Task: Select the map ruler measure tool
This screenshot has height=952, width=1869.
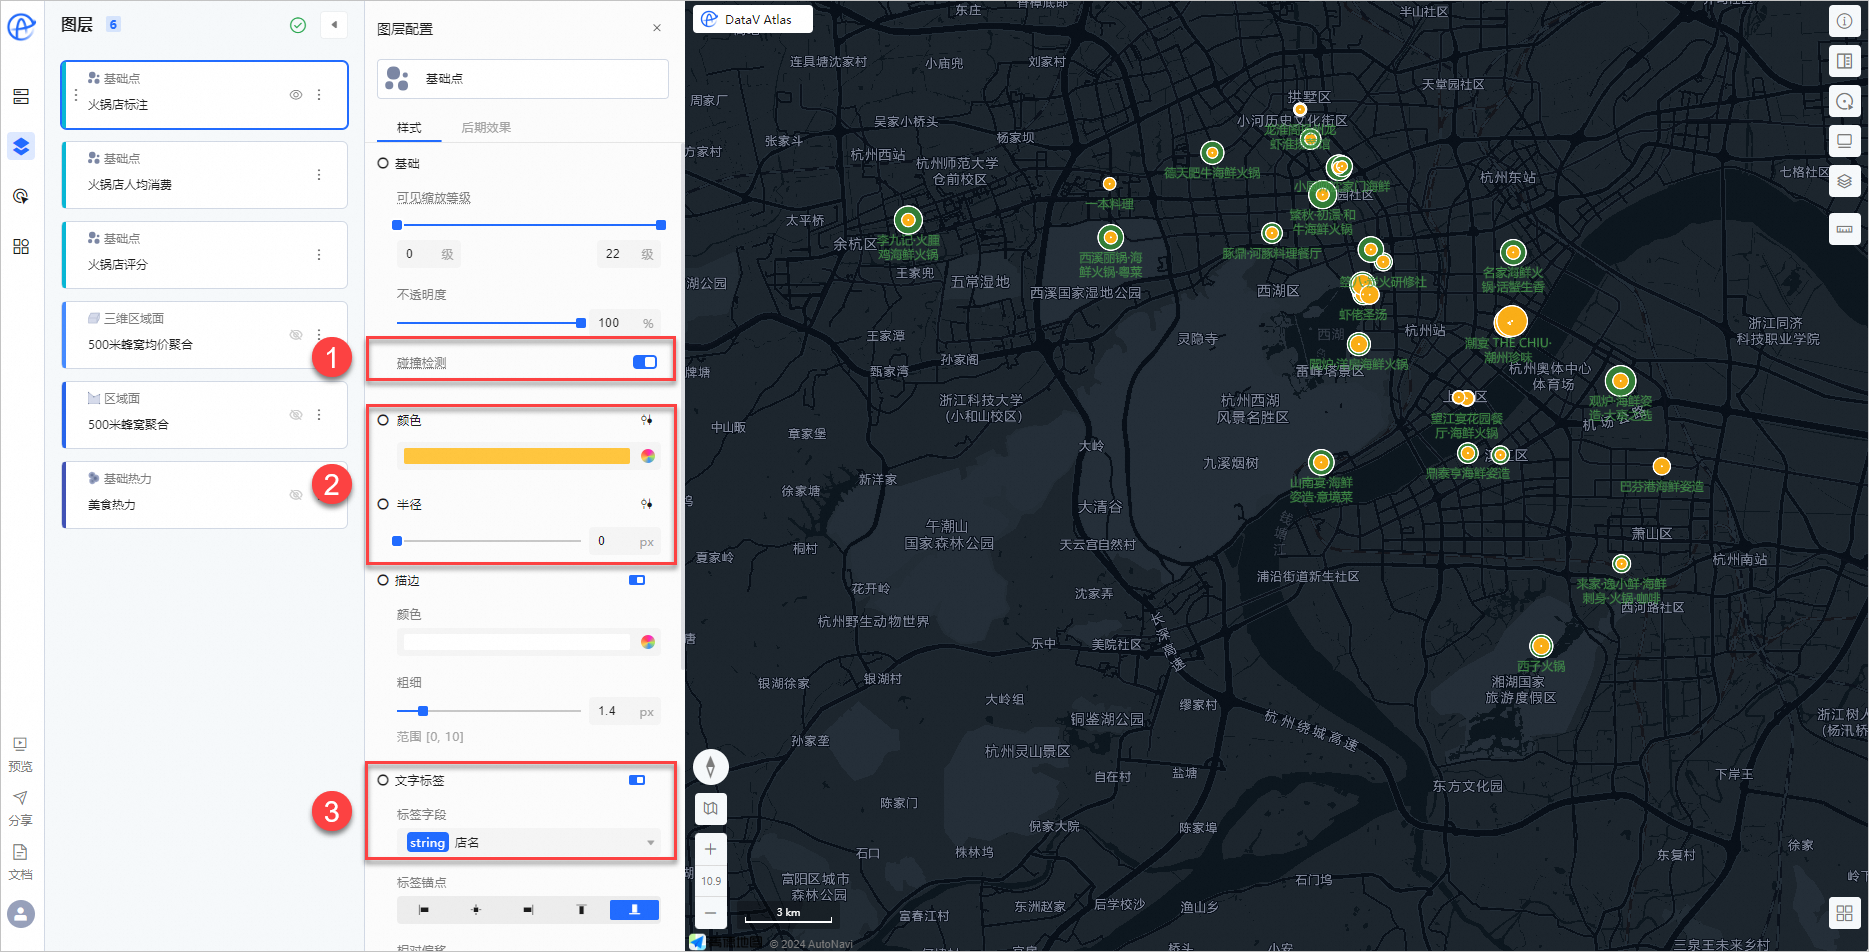Action: [1845, 229]
